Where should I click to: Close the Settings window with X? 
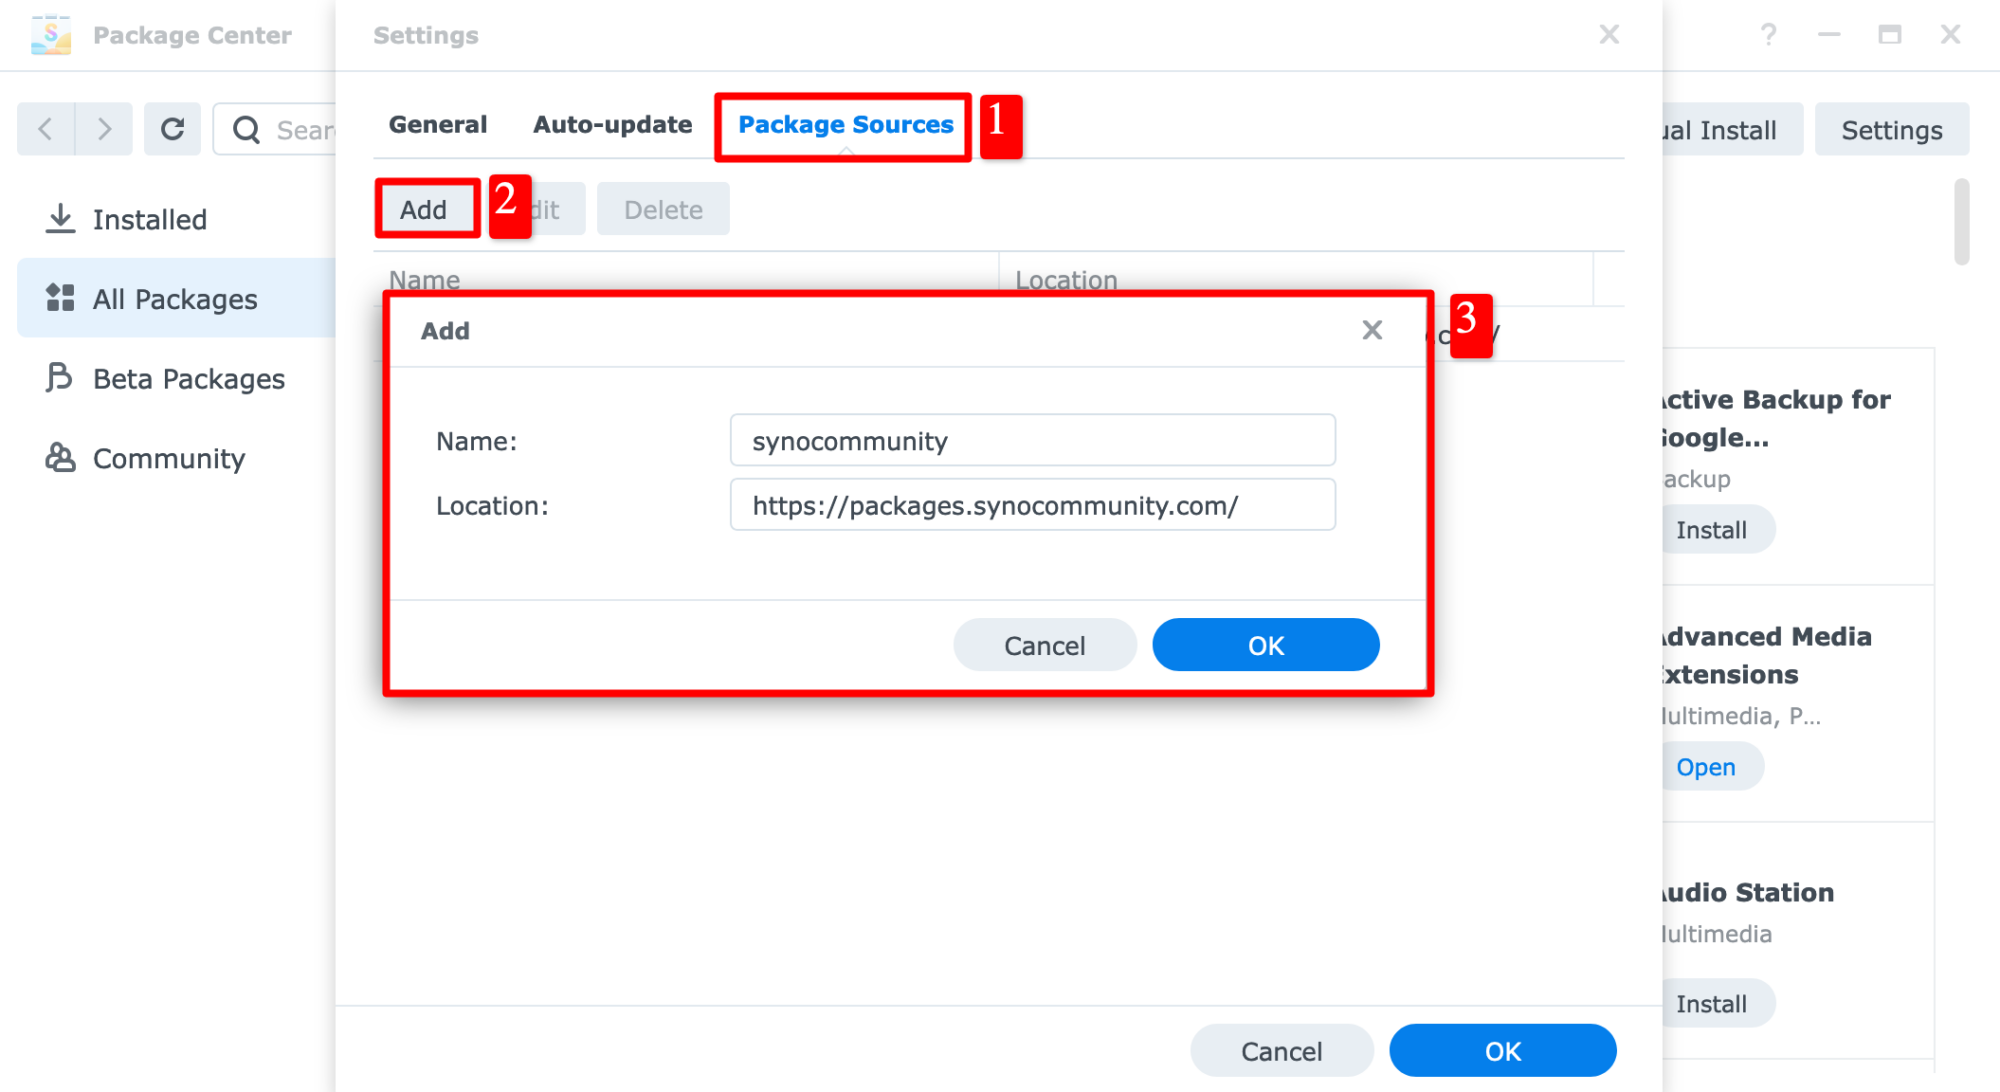point(1608,35)
